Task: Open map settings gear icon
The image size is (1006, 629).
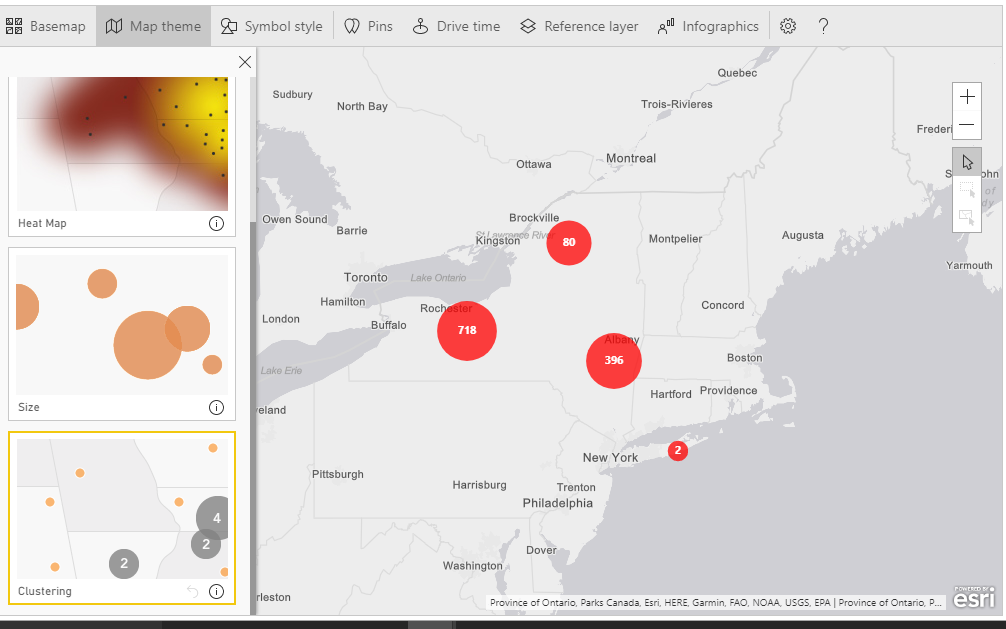Action: pyautogui.click(x=788, y=26)
